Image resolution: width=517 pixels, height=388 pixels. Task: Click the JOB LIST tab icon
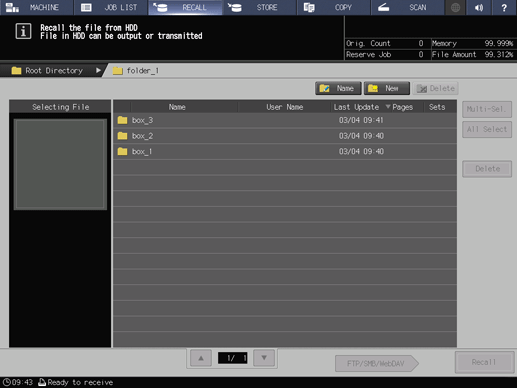86,7
